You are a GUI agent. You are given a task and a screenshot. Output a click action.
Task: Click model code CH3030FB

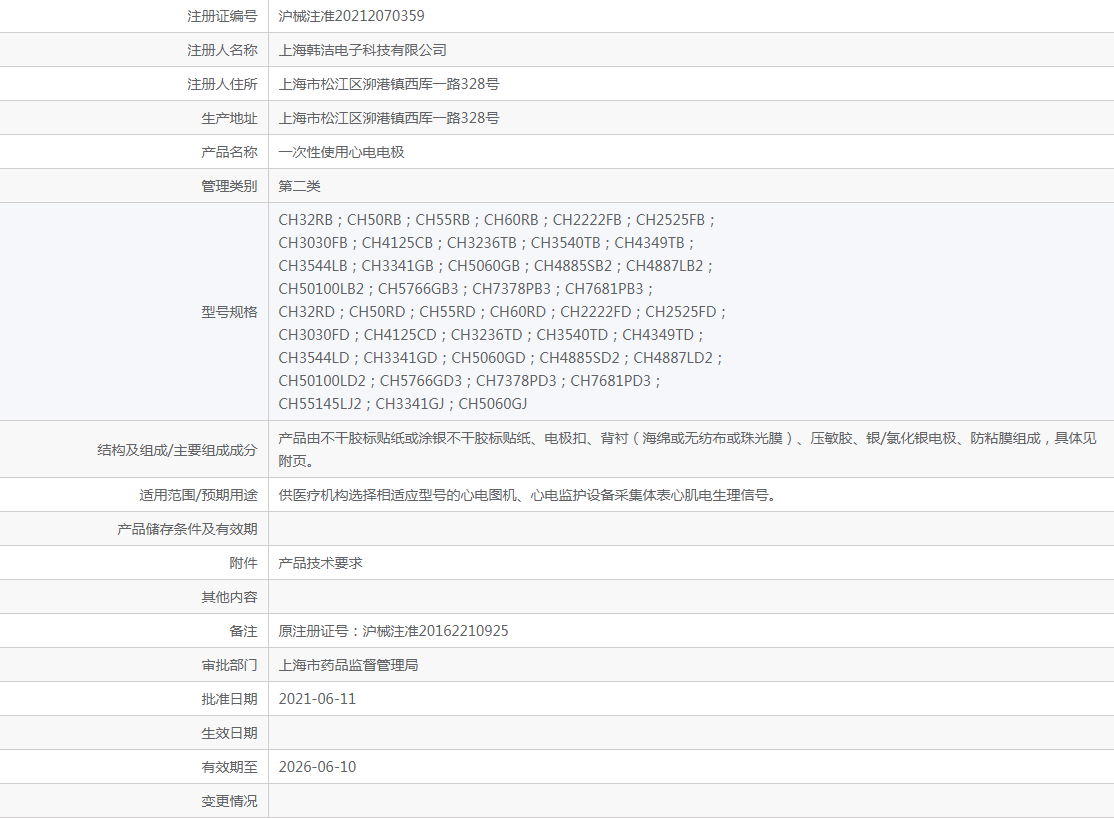(313, 243)
